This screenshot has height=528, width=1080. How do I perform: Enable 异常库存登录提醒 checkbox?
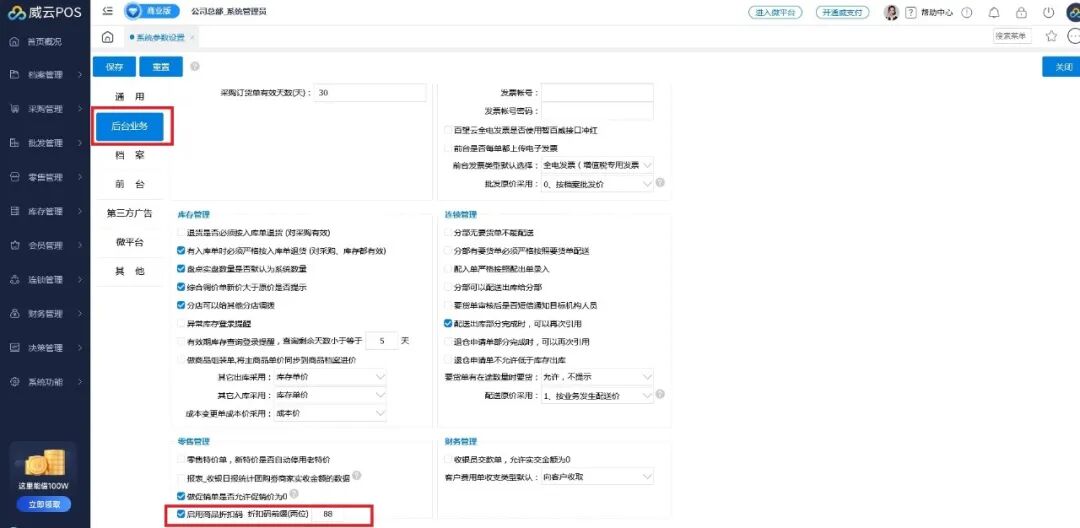tap(181, 323)
